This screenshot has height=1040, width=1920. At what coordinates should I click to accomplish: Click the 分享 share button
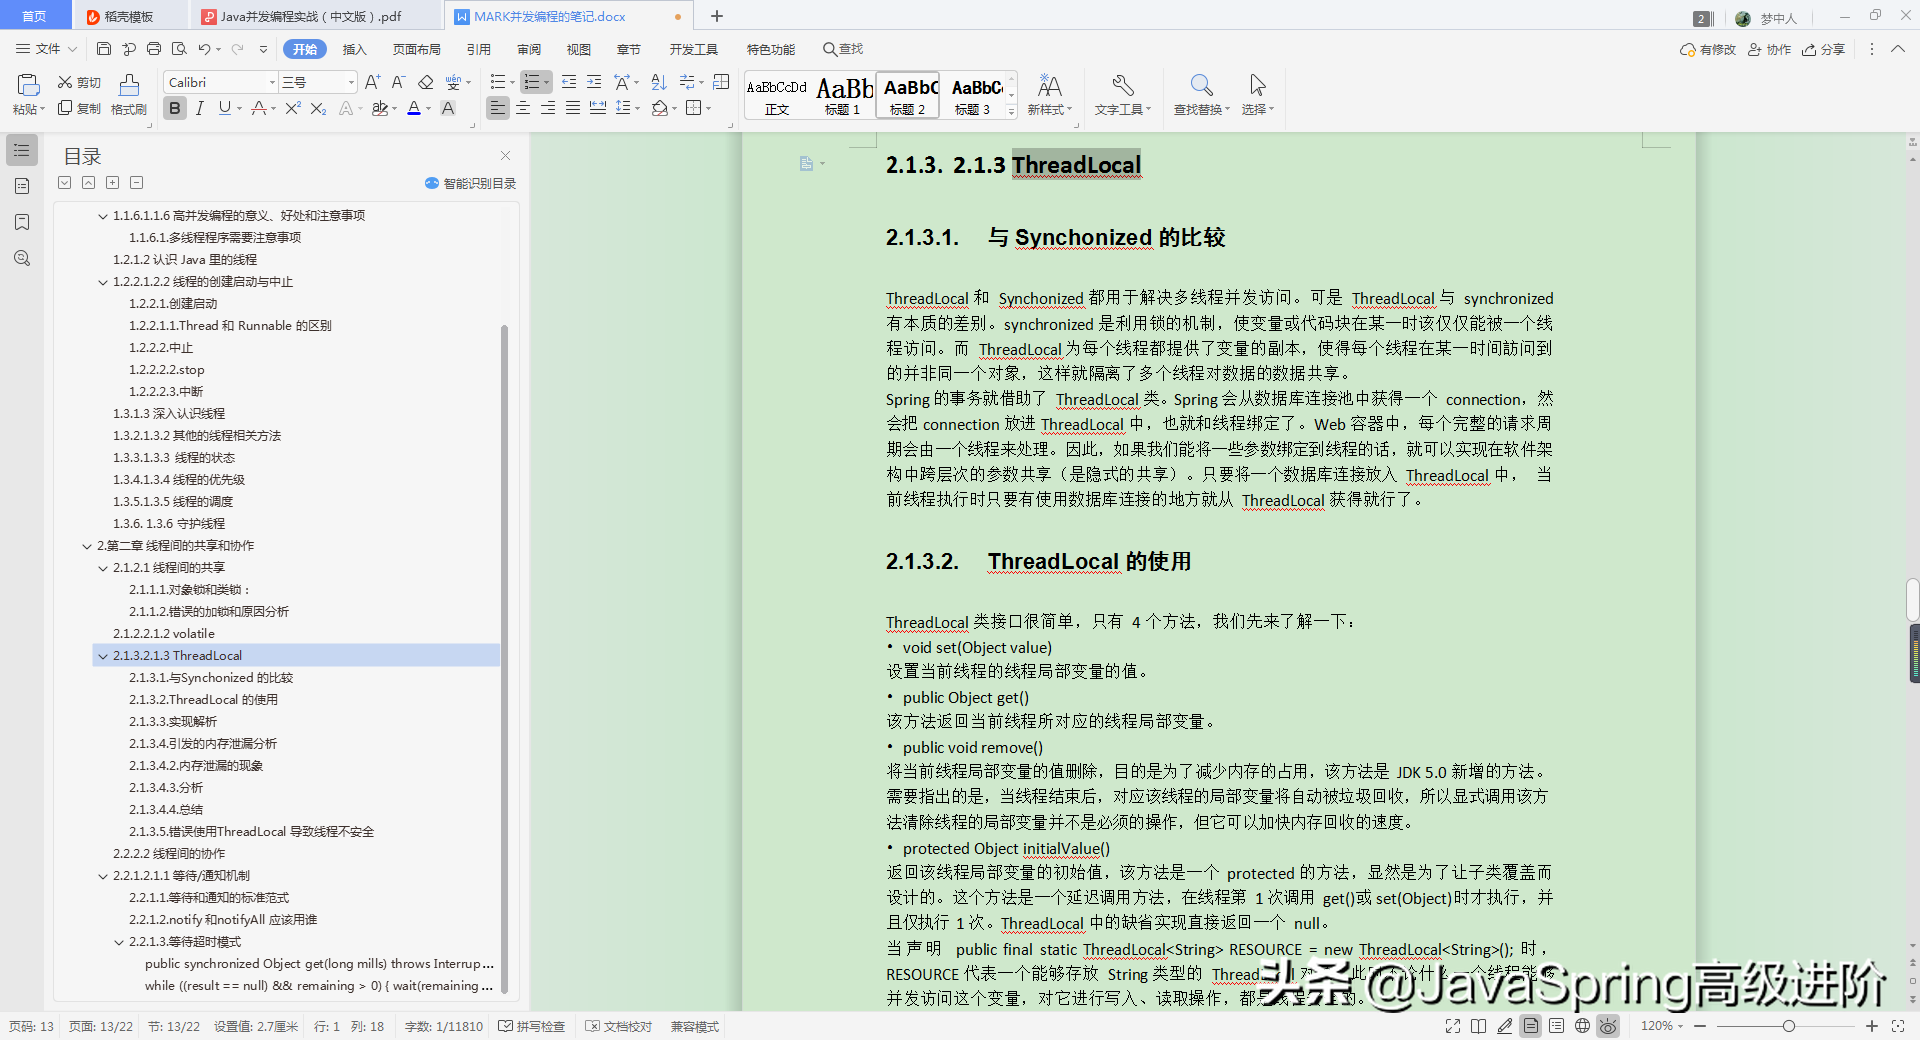tap(1824, 49)
